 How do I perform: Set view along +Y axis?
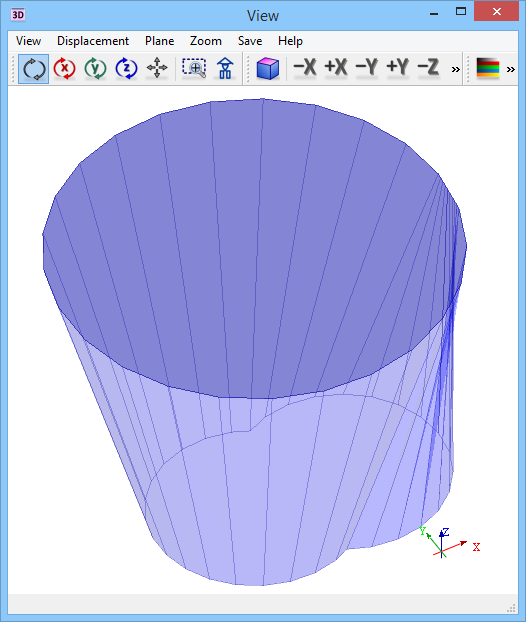pyautogui.click(x=397, y=67)
